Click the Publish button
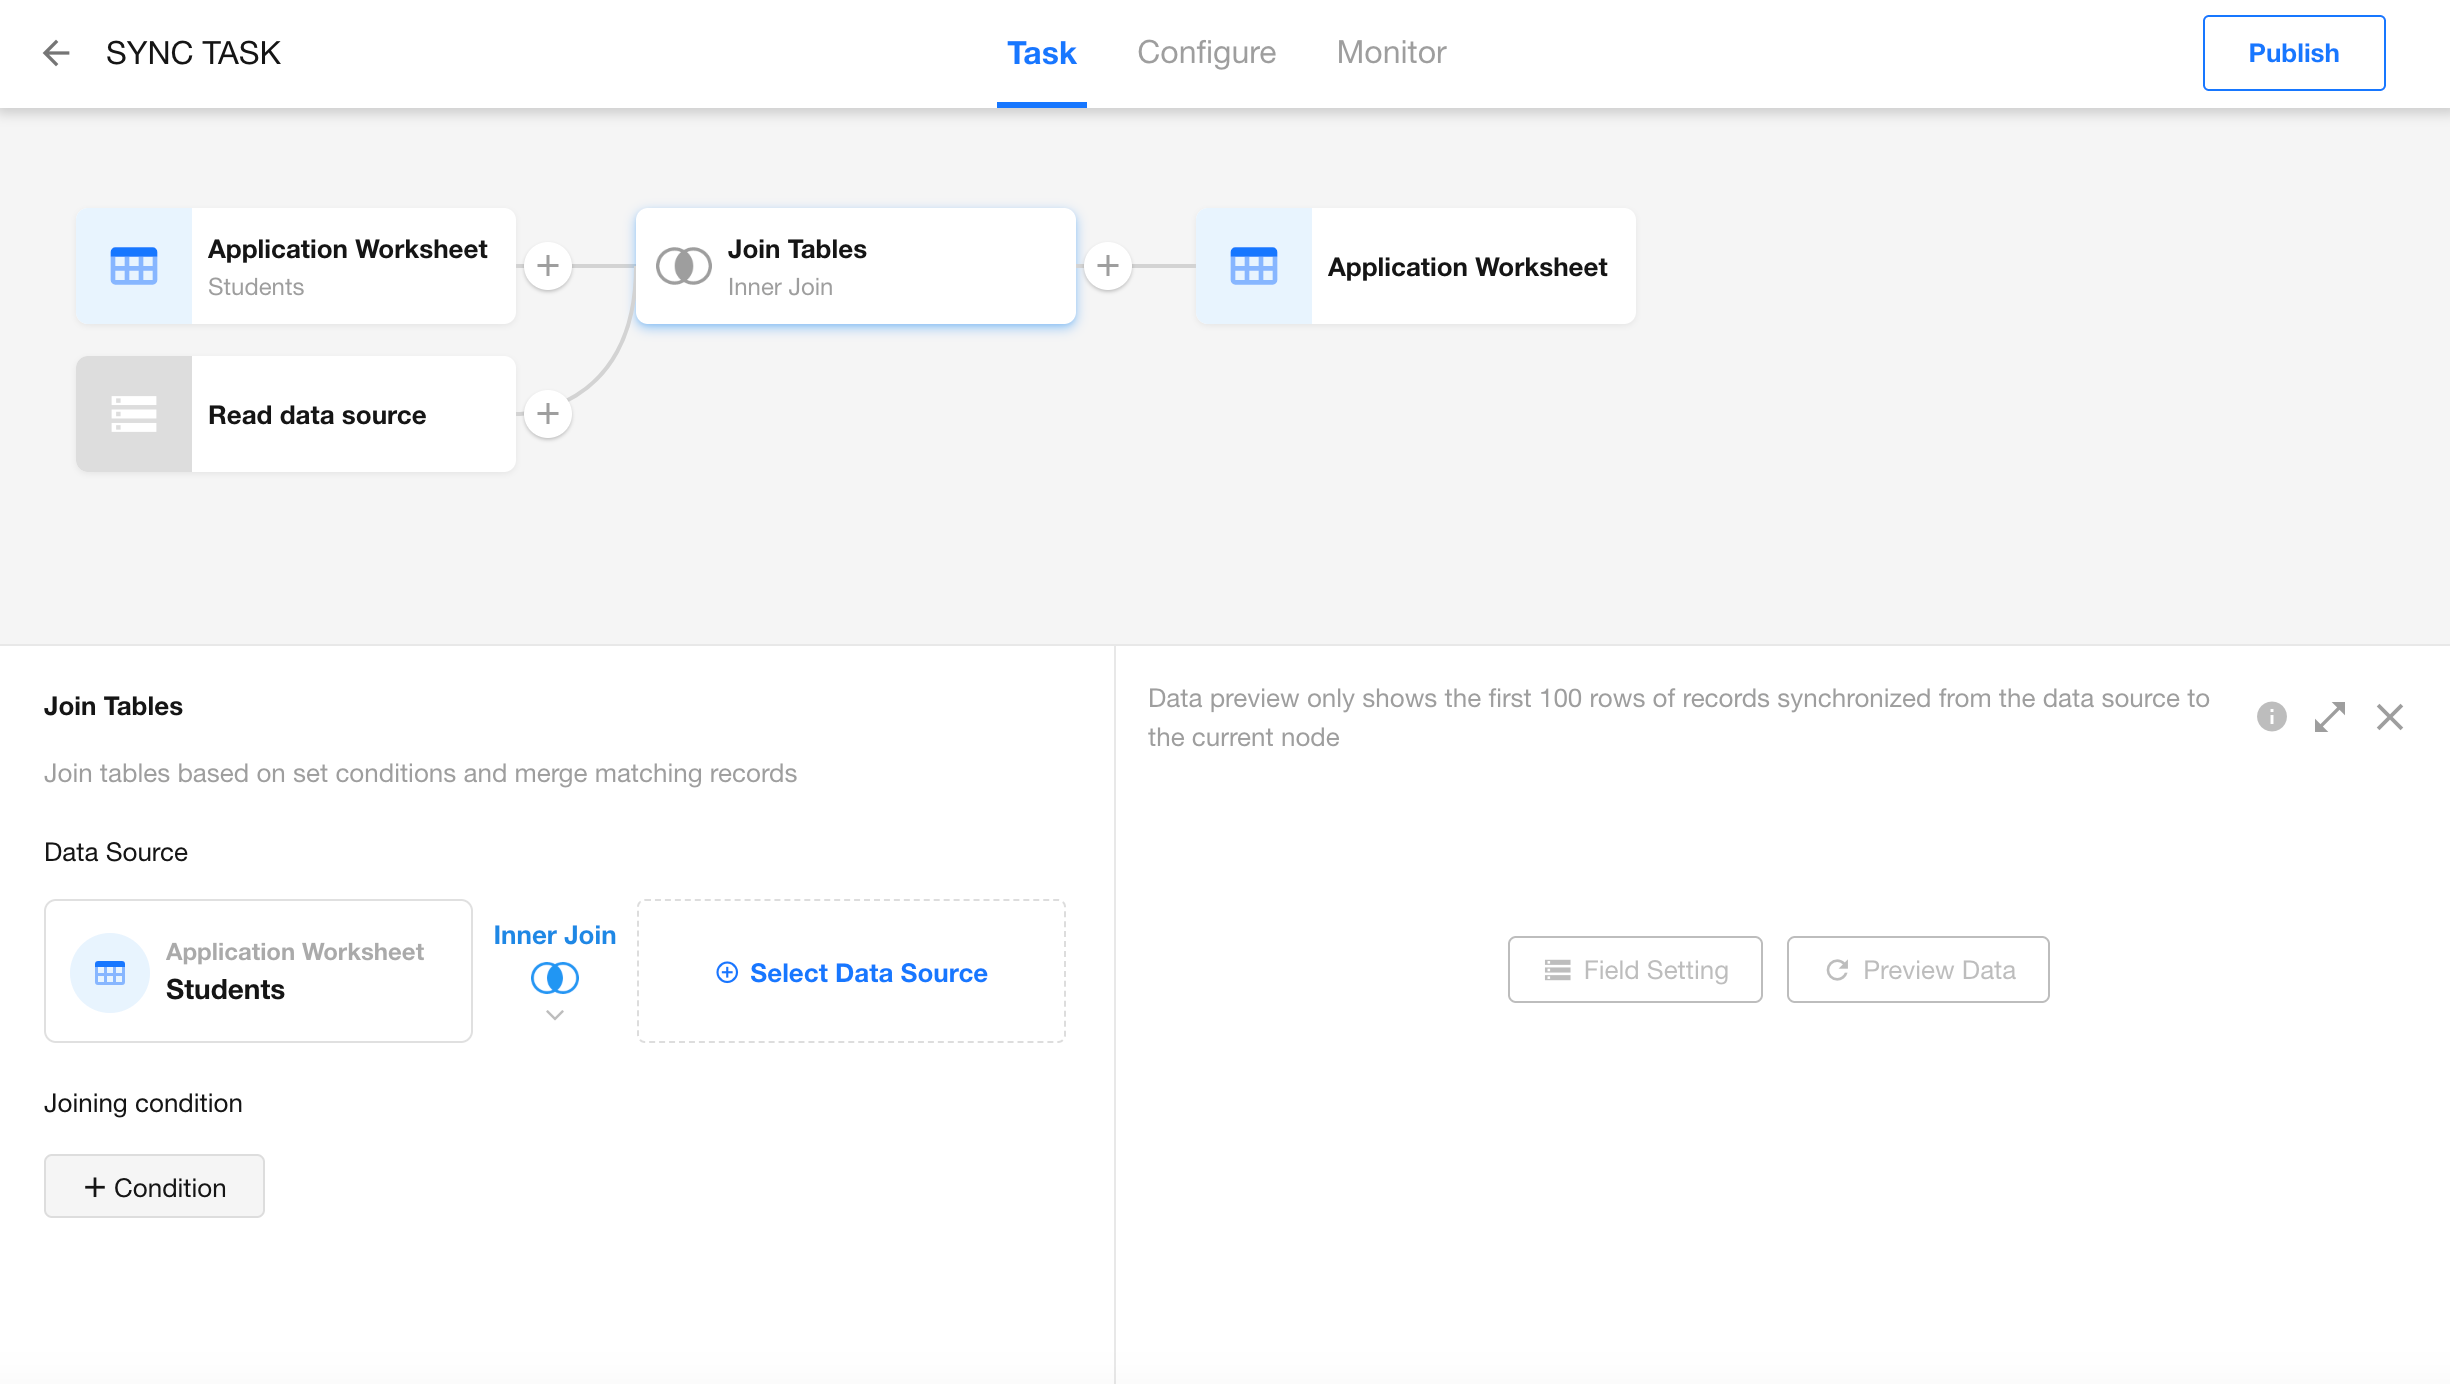Viewport: 2450px width, 1384px height. coord(2293,53)
